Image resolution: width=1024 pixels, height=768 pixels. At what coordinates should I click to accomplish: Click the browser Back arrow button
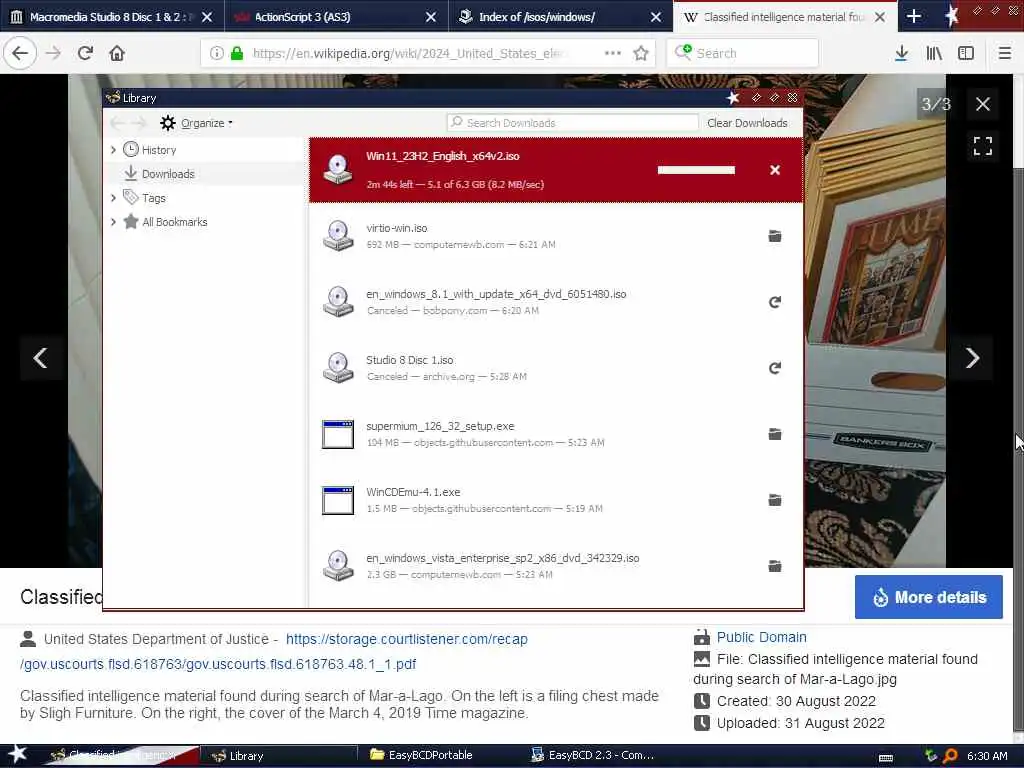[x=20, y=53]
